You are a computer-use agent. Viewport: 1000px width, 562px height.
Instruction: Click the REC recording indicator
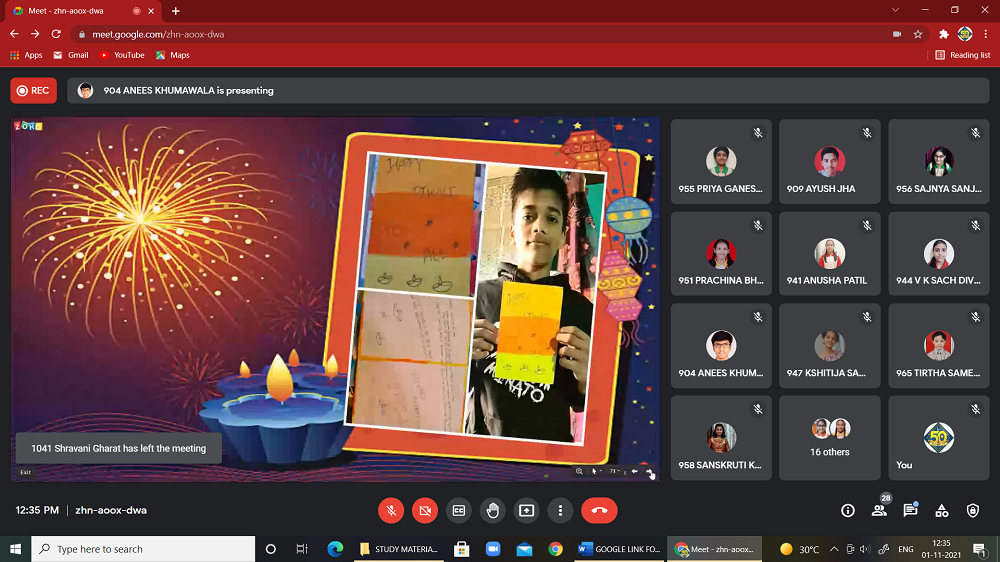point(33,91)
